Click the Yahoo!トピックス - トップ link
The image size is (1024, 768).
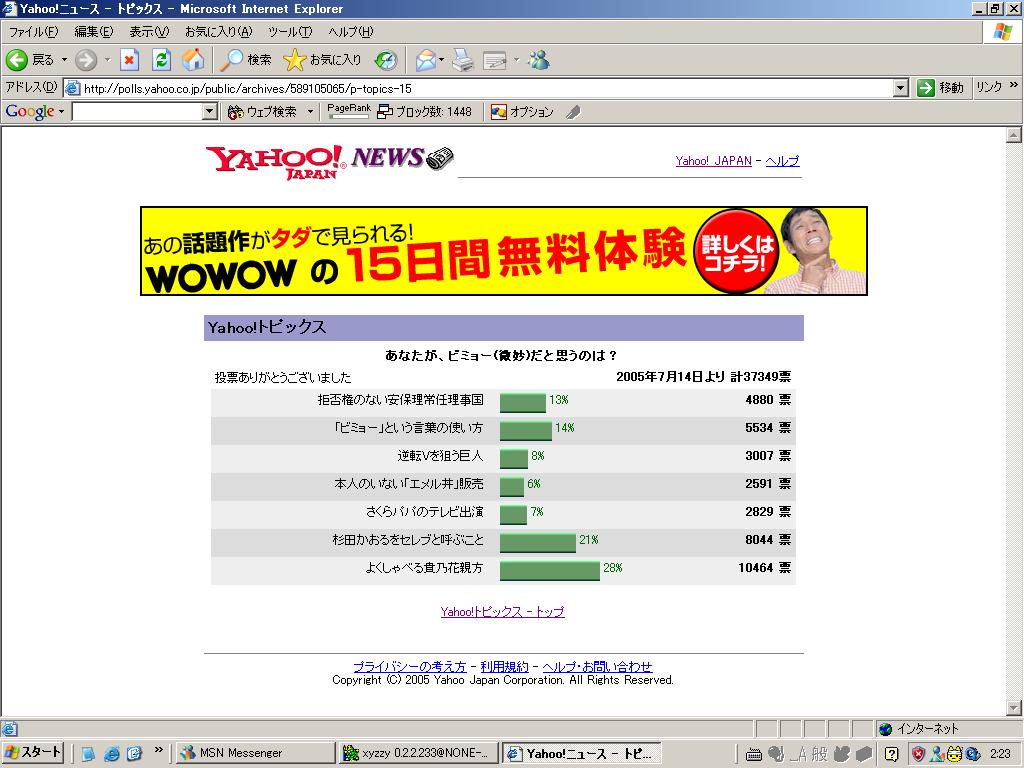click(x=502, y=612)
